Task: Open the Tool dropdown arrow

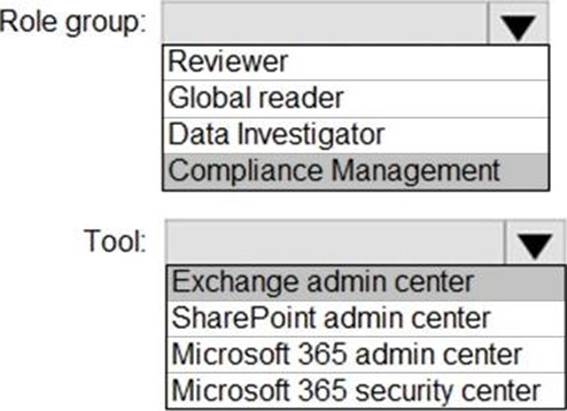Action: pos(535,242)
